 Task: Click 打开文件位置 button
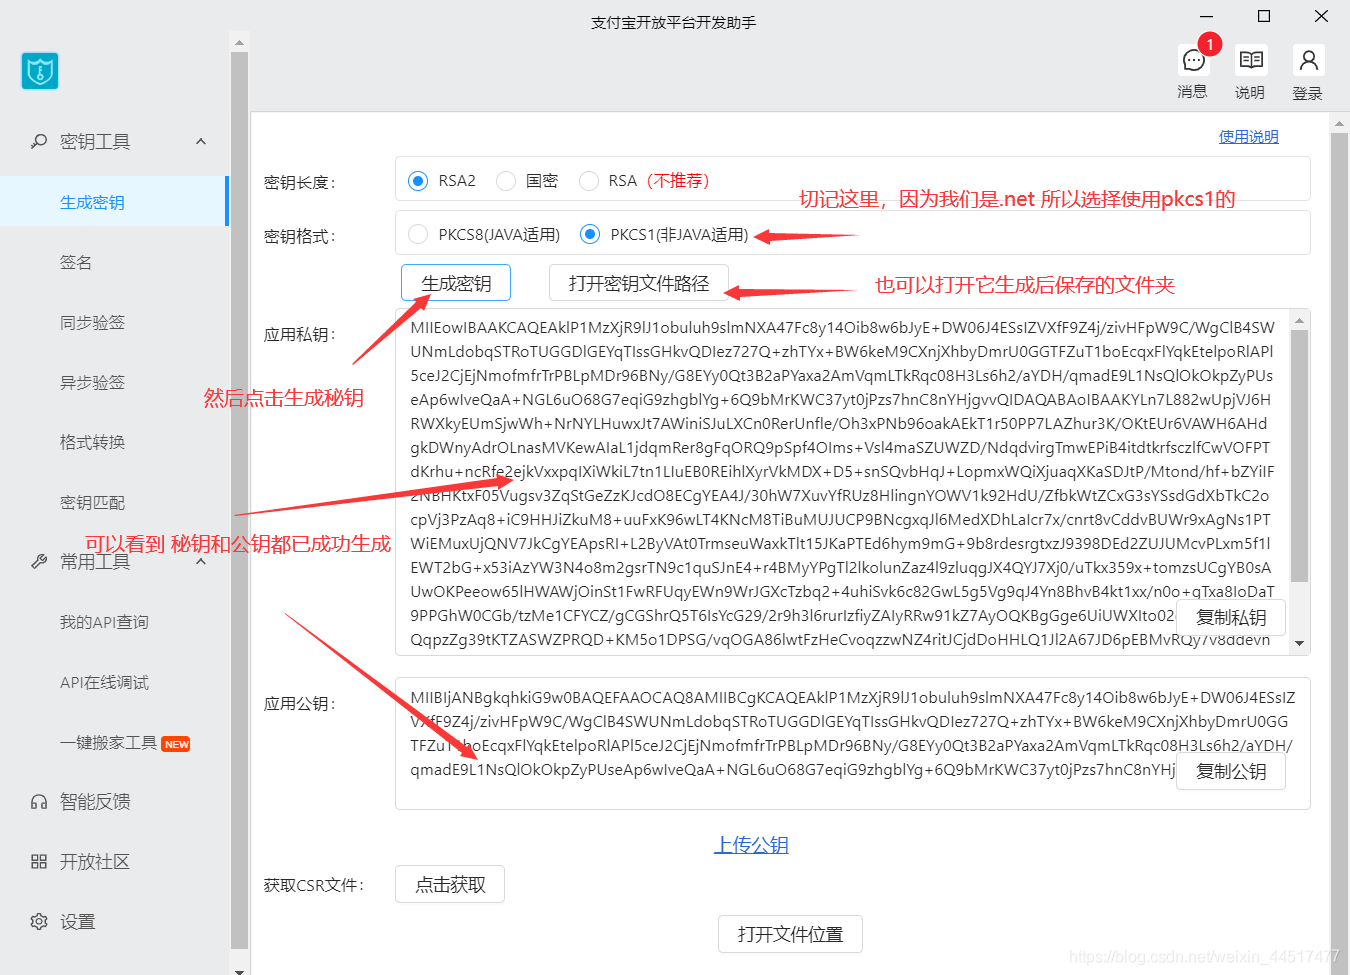pos(790,934)
